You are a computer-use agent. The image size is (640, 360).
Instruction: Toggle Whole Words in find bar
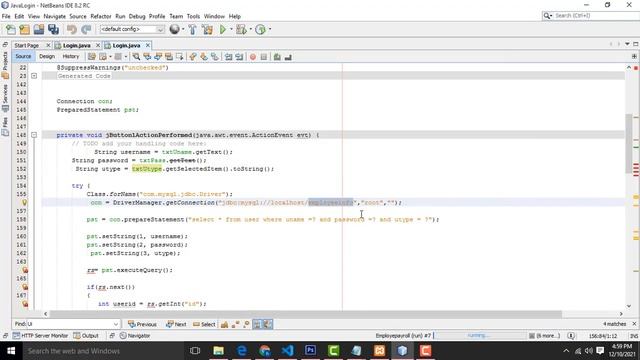[x=236, y=324]
